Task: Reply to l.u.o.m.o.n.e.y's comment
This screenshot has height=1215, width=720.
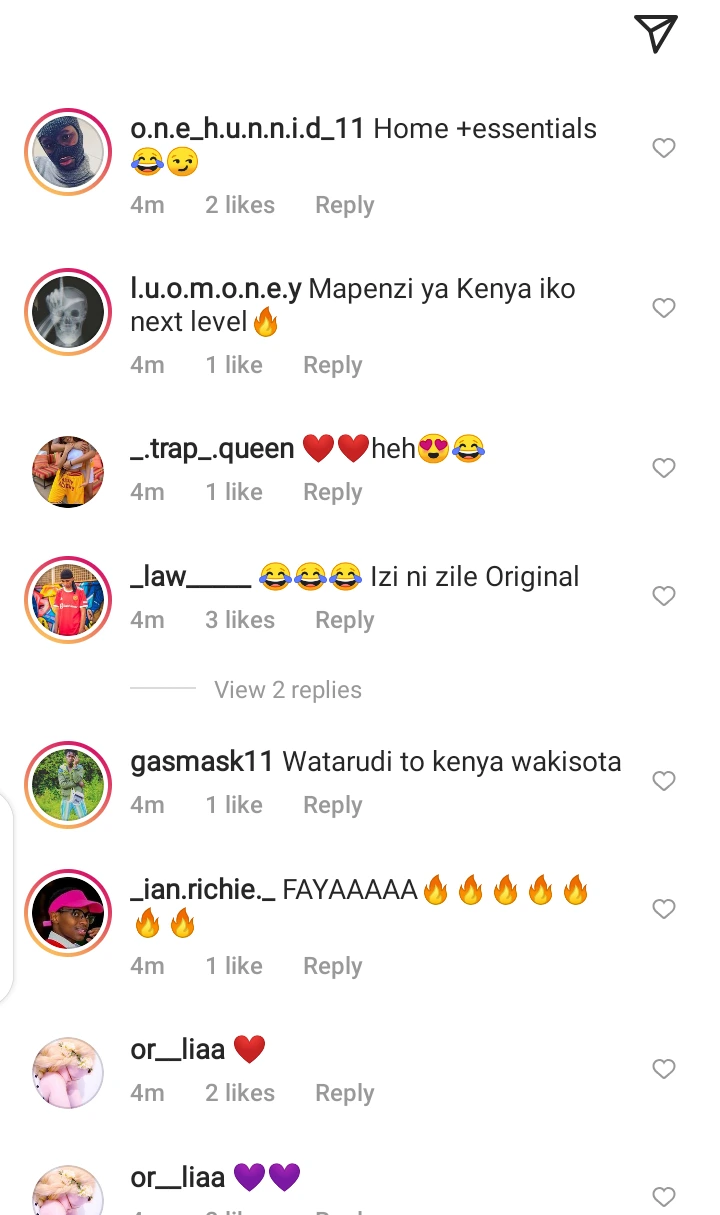Action: (332, 365)
